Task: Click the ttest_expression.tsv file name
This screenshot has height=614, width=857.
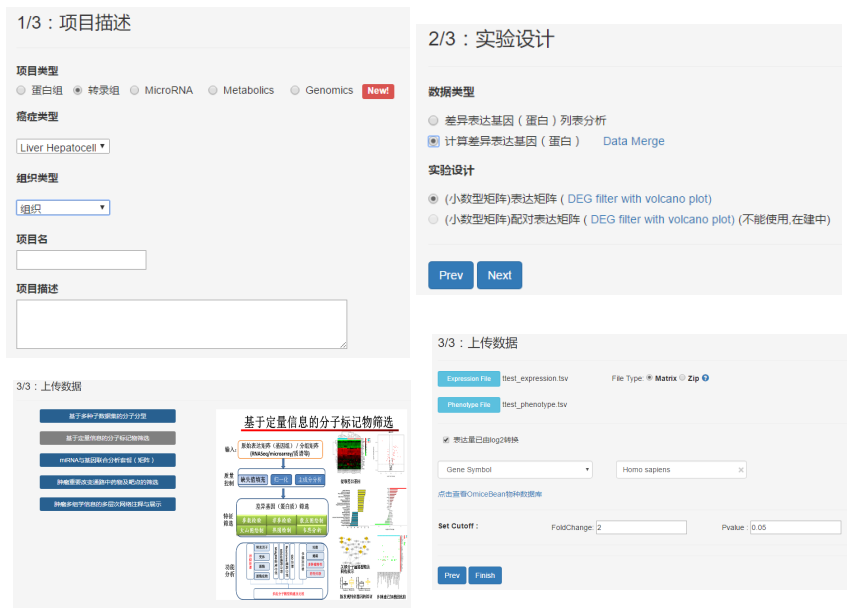Action: 535,378
